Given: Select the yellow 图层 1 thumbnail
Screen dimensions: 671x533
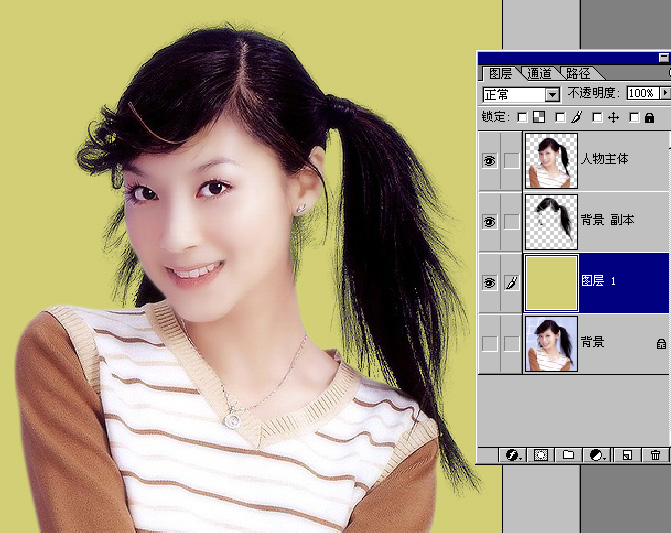Looking at the screenshot, I should point(551,283).
